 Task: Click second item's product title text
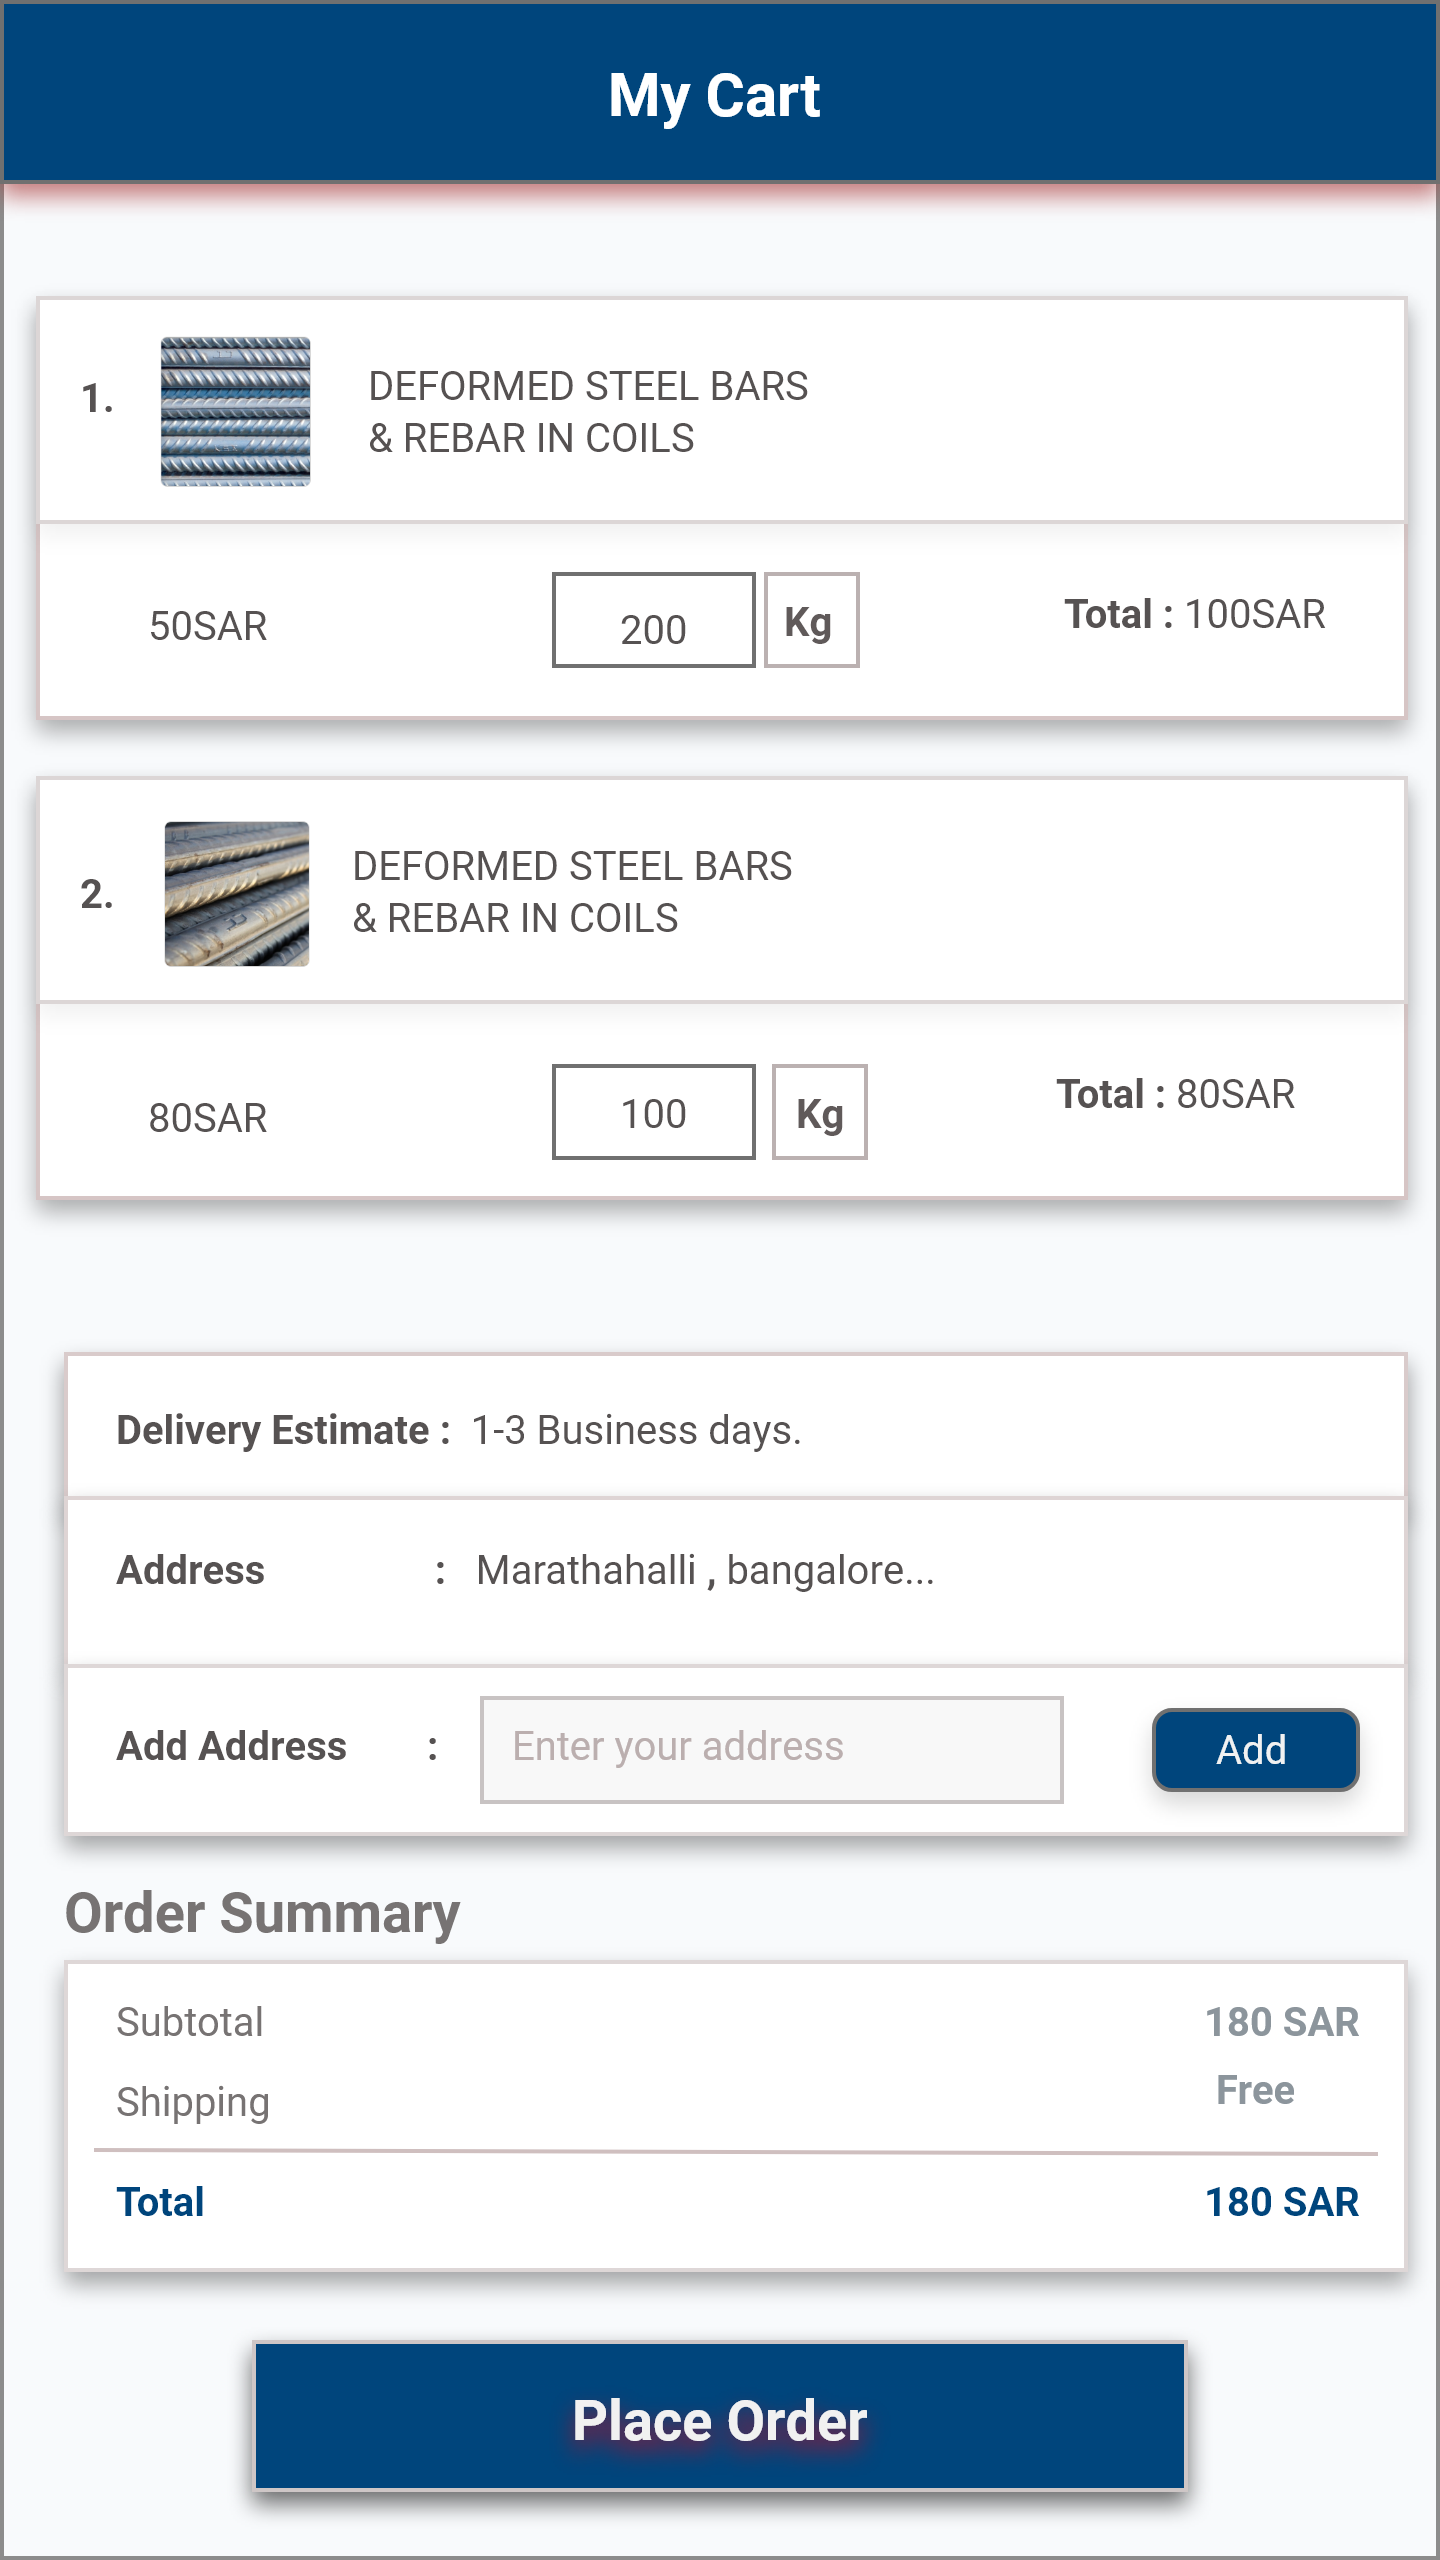572,892
